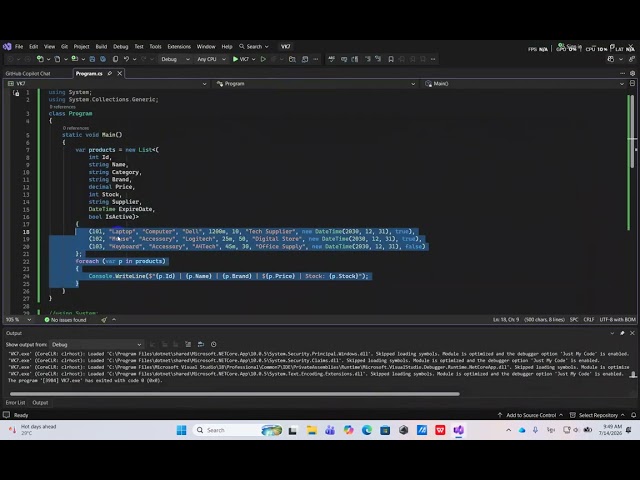
Task: Click the GitHub Copilot icon at top right
Action: tap(611, 59)
